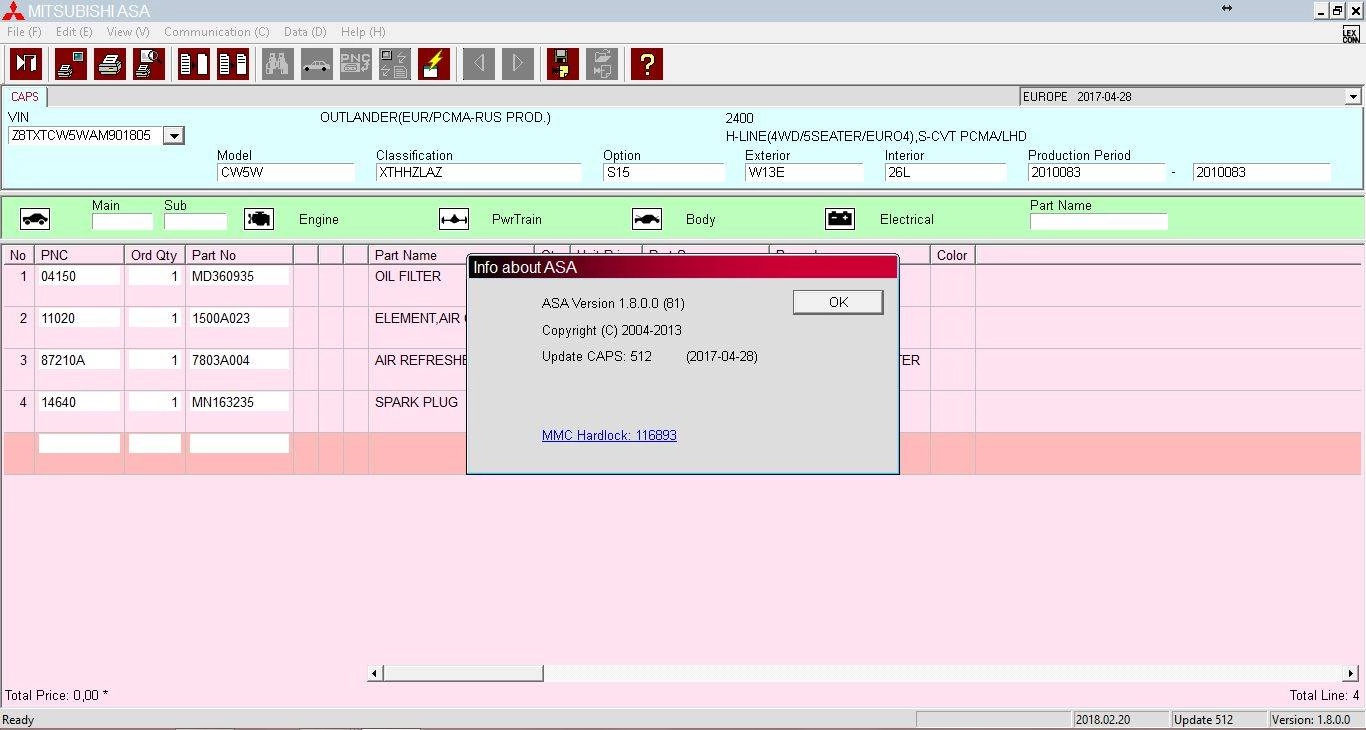Open the File (F) menu
1366x730 pixels.
(x=24, y=32)
